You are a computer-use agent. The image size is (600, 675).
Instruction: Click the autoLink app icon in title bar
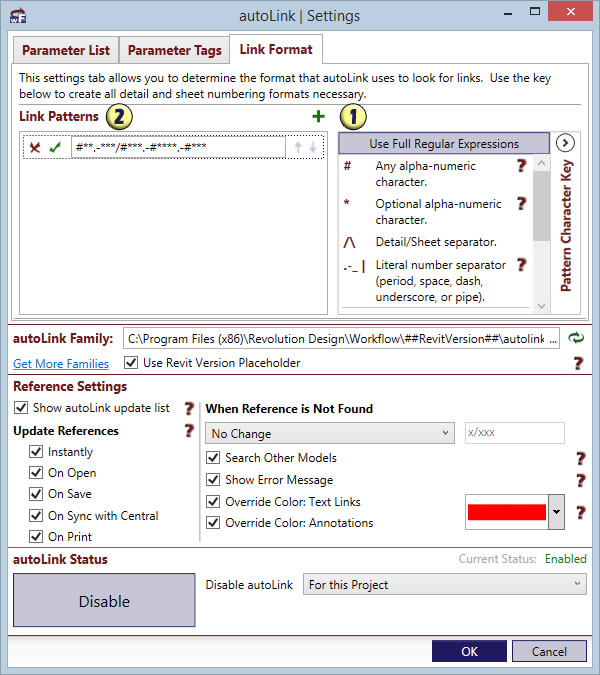click(18, 16)
